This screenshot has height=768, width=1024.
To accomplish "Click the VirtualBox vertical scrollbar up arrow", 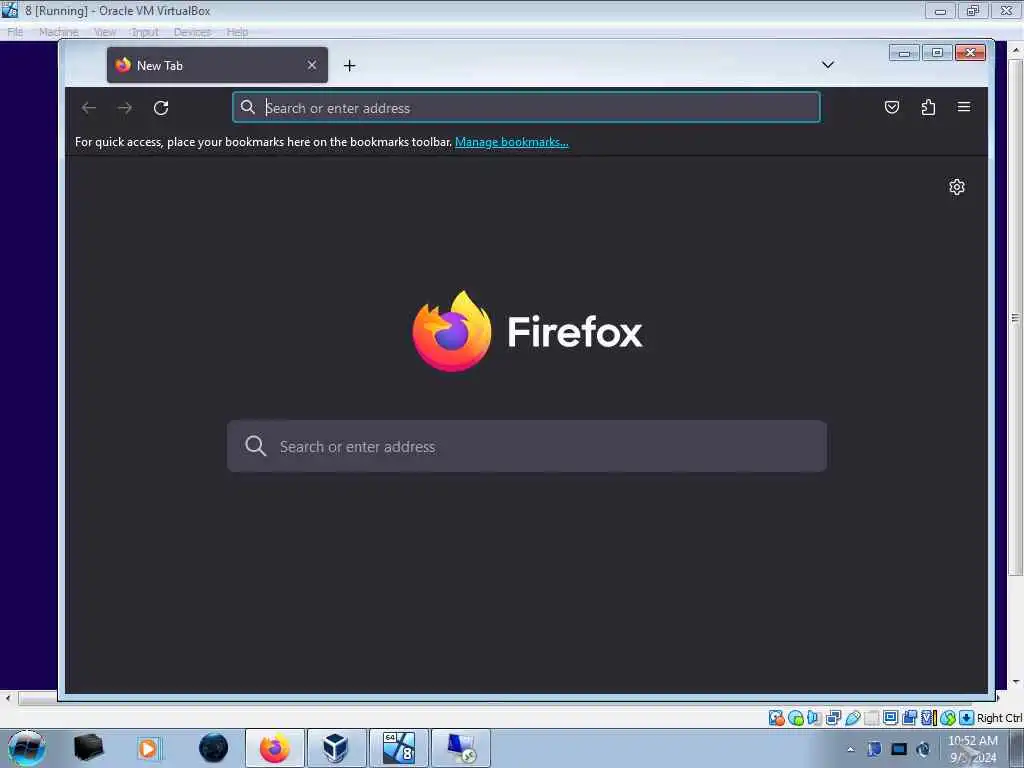I will (x=1016, y=50).
